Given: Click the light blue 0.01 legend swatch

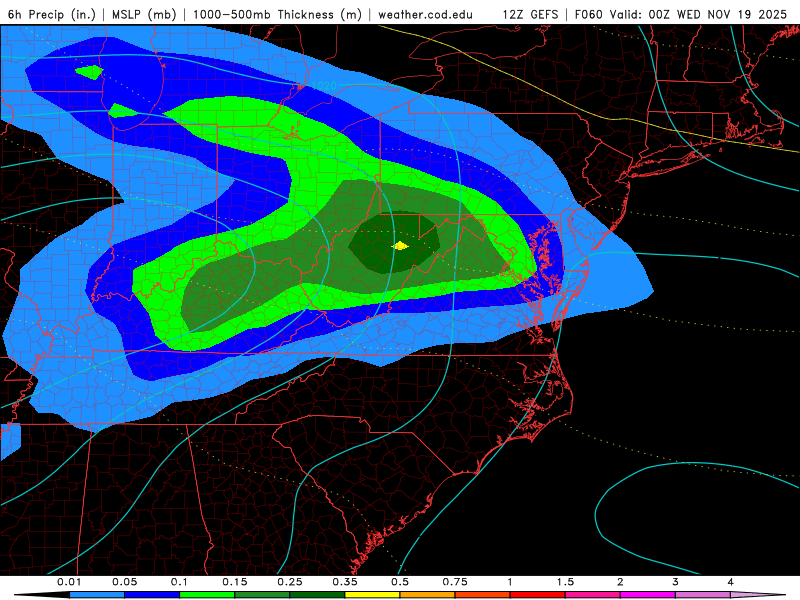Looking at the screenshot, I should point(97,595).
